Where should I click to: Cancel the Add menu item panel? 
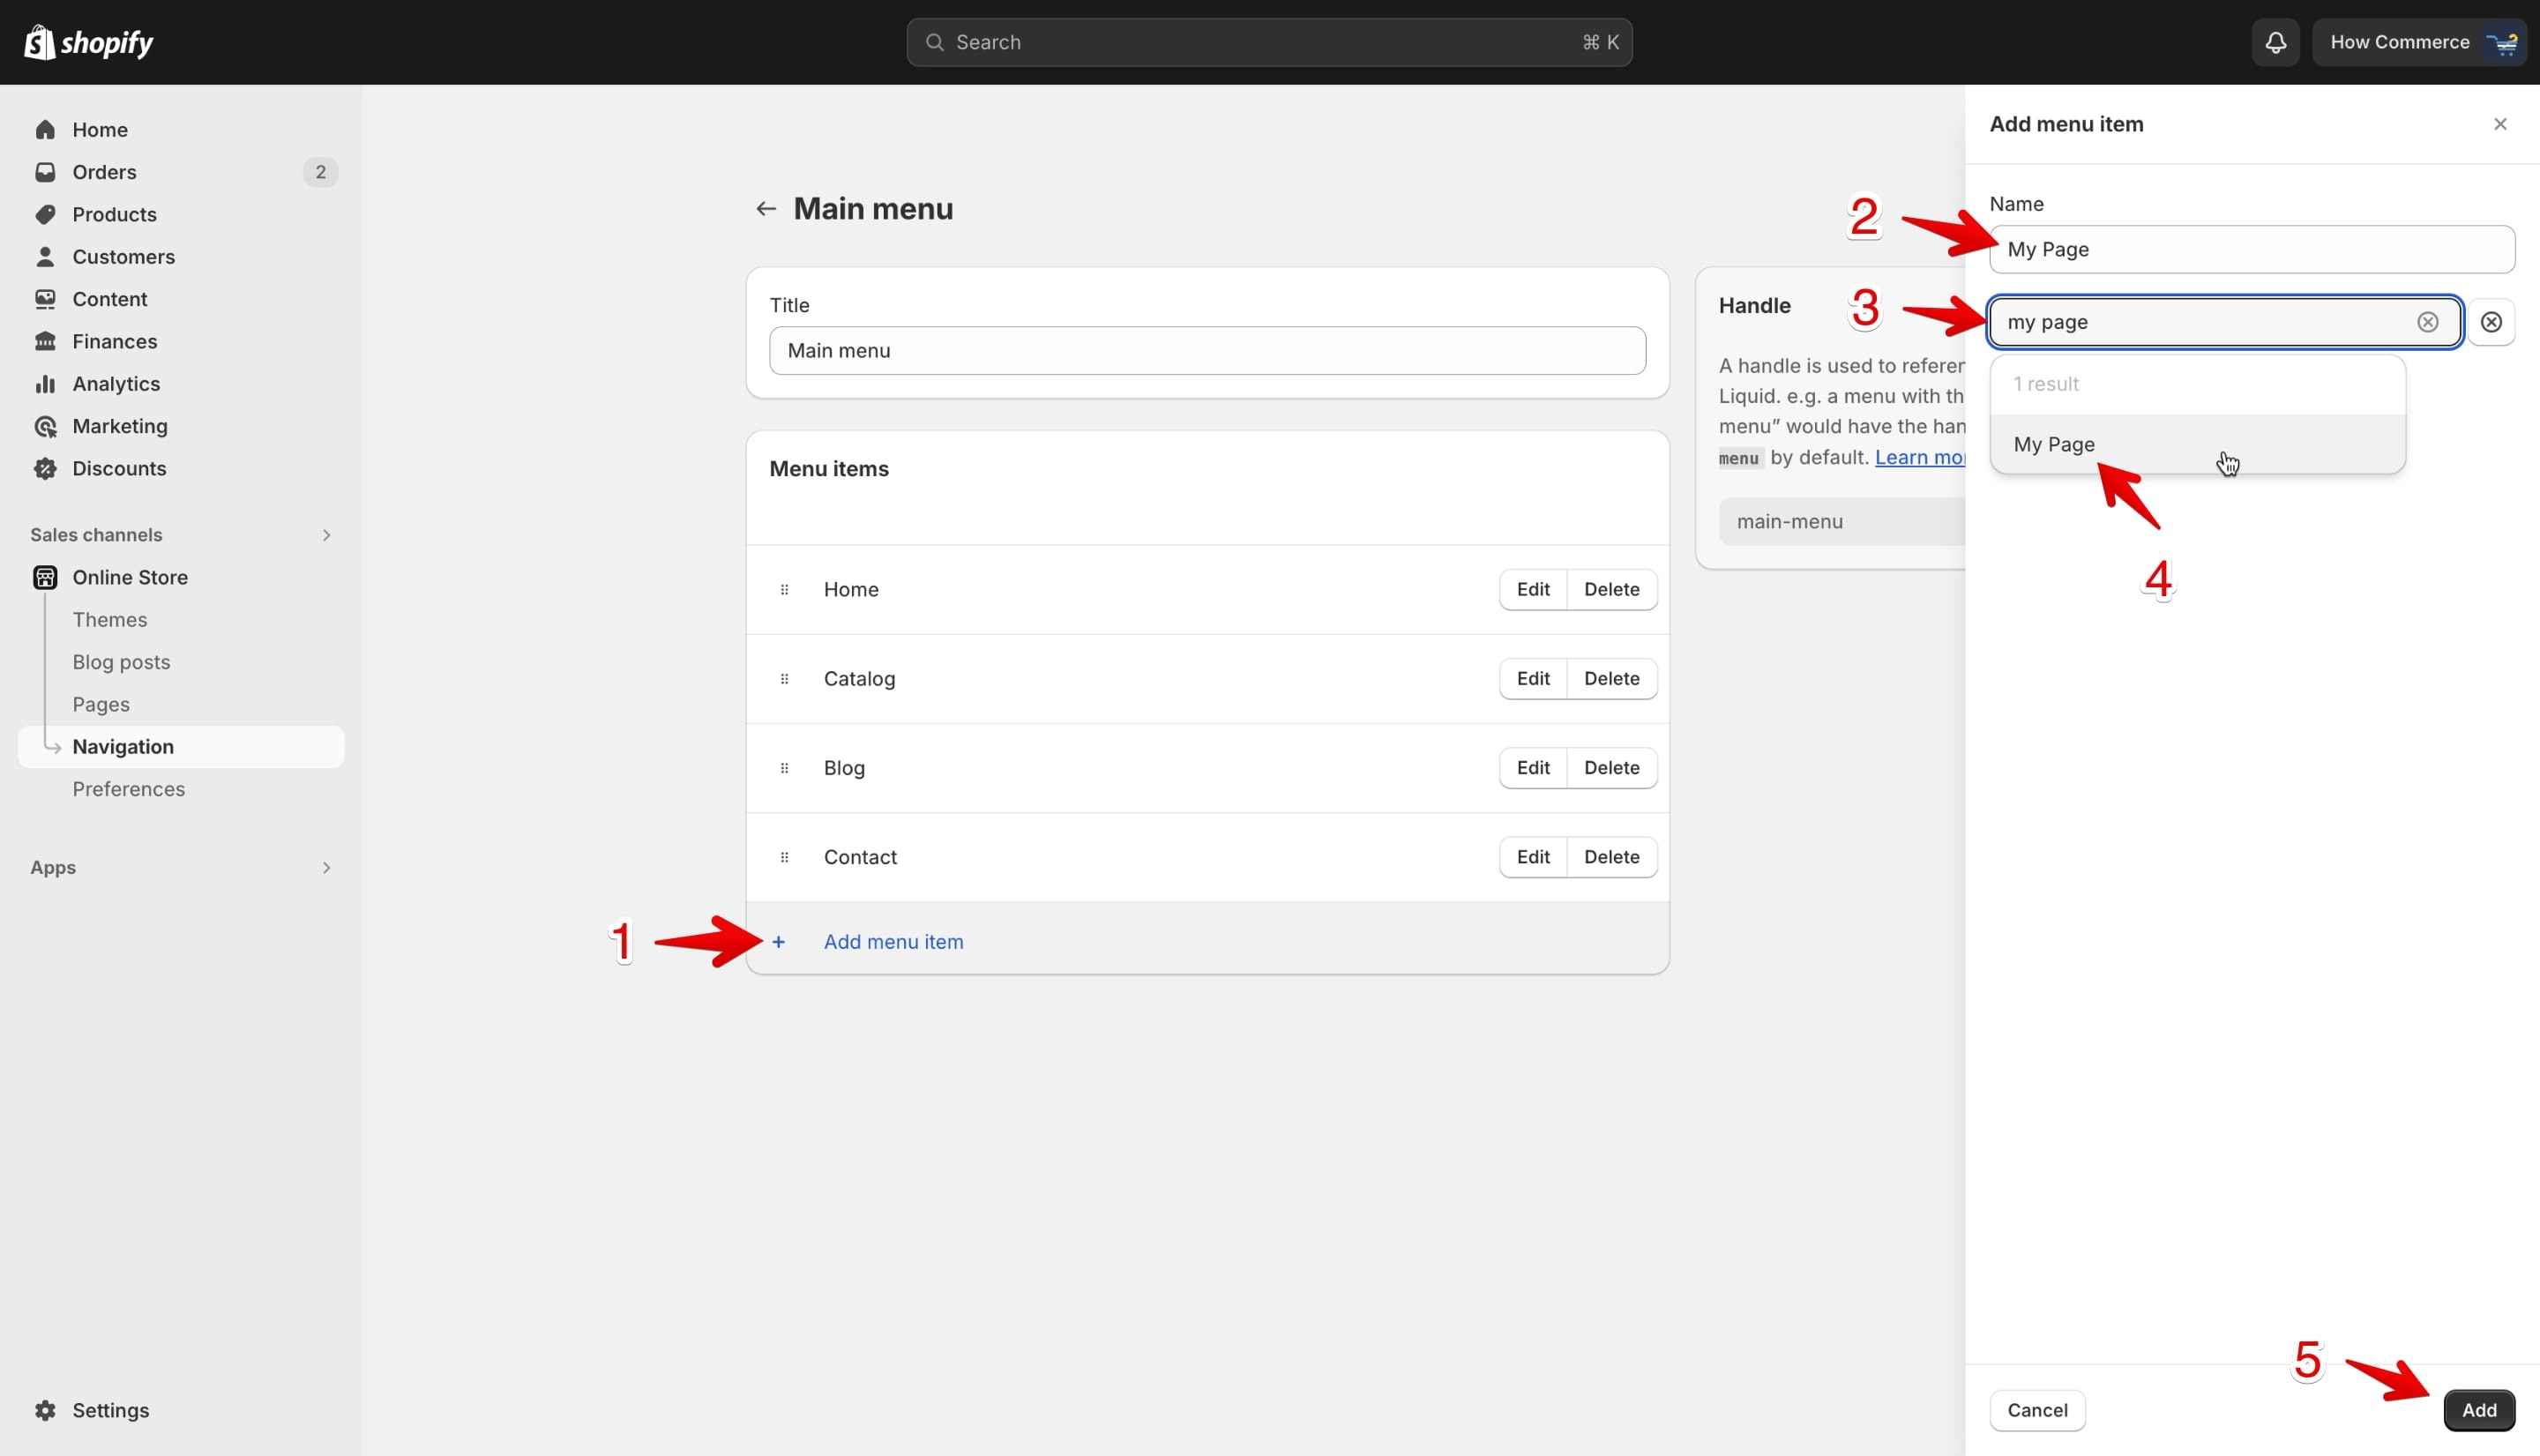(2037, 1410)
